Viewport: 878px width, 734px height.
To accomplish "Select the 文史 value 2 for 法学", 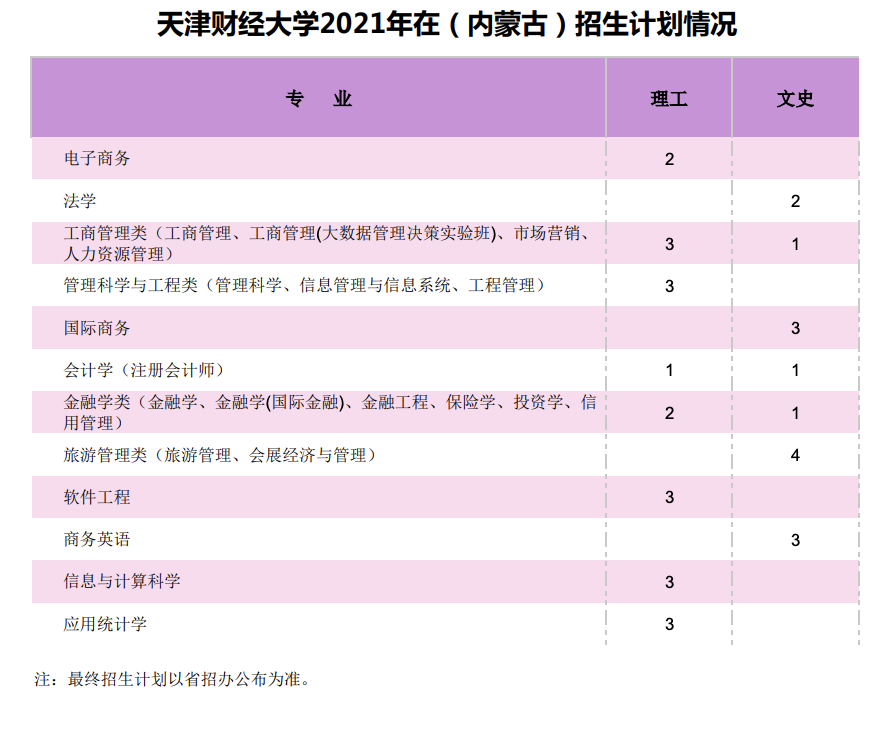I will pyautogui.click(x=795, y=201).
